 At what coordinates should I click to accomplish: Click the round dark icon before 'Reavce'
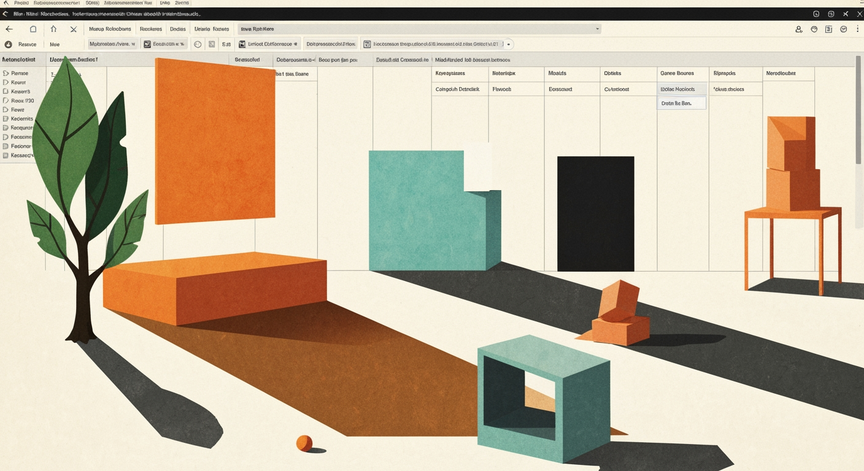8,44
